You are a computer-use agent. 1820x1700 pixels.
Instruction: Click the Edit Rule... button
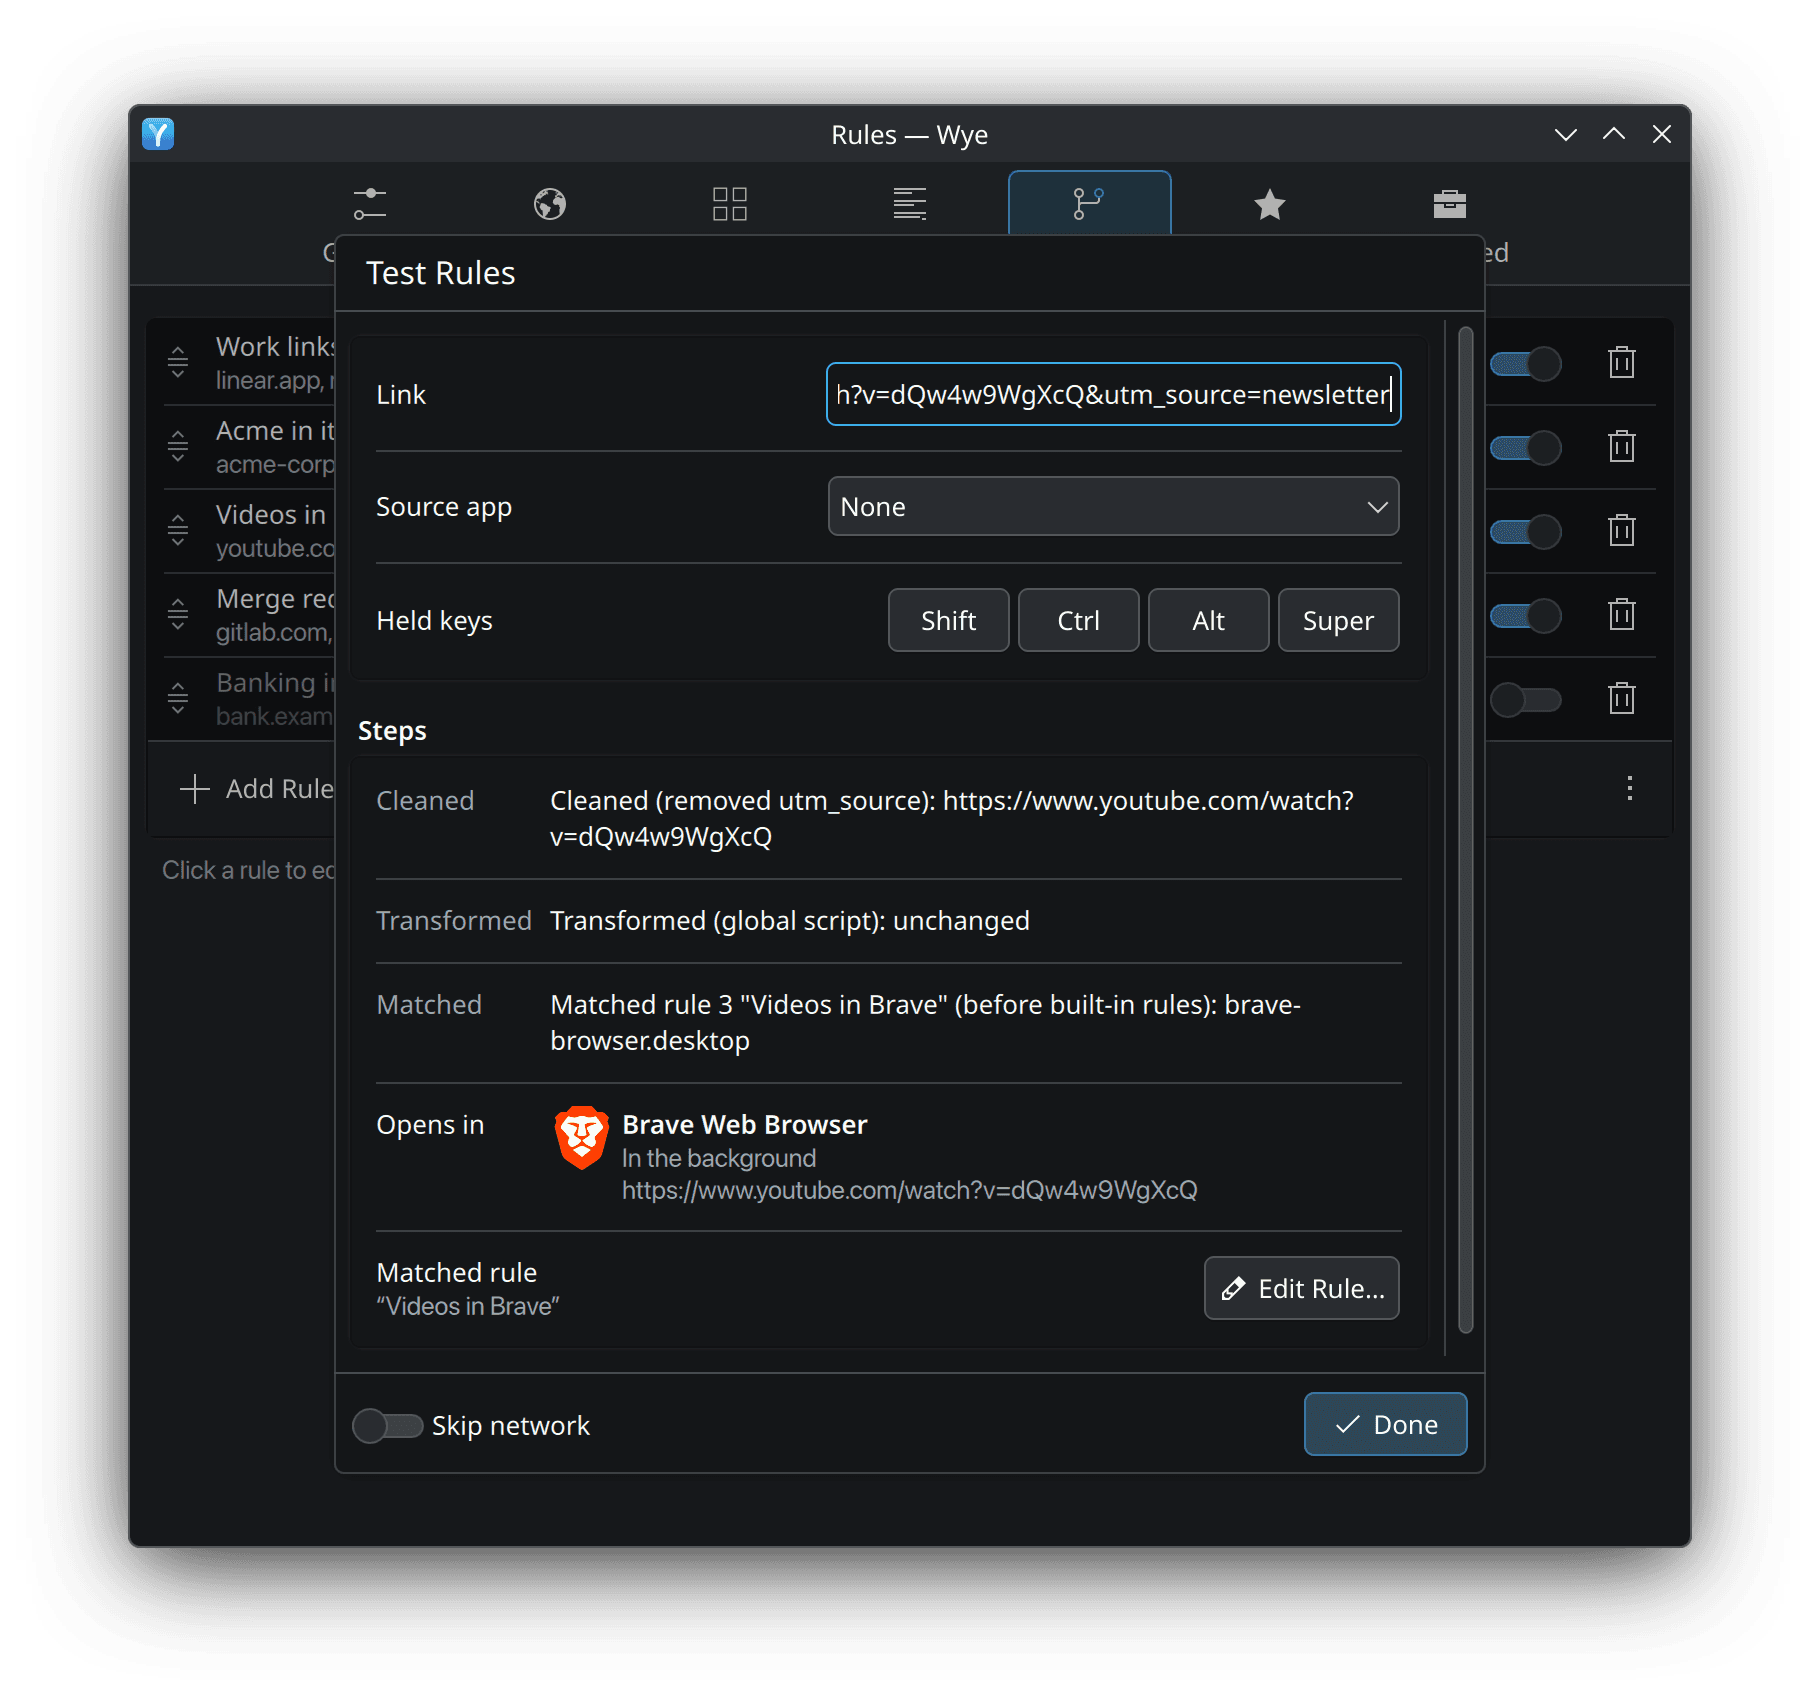tap(1301, 1288)
